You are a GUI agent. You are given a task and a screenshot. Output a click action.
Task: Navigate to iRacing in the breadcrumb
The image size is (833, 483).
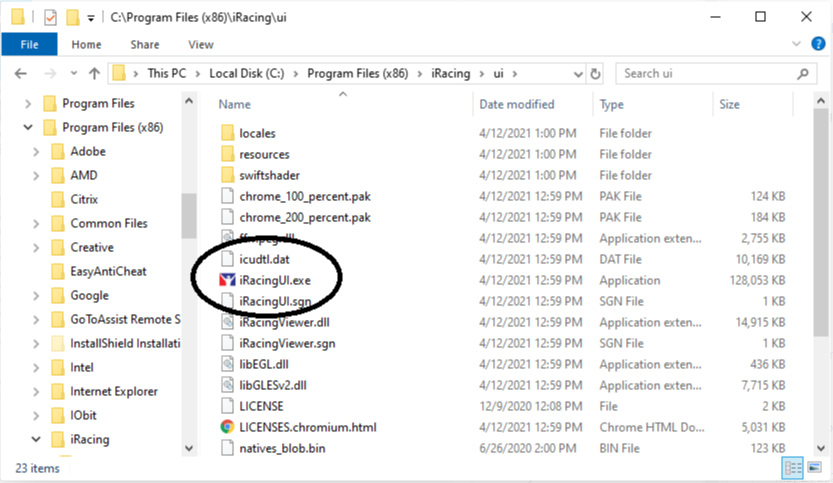pyautogui.click(x=450, y=73)
